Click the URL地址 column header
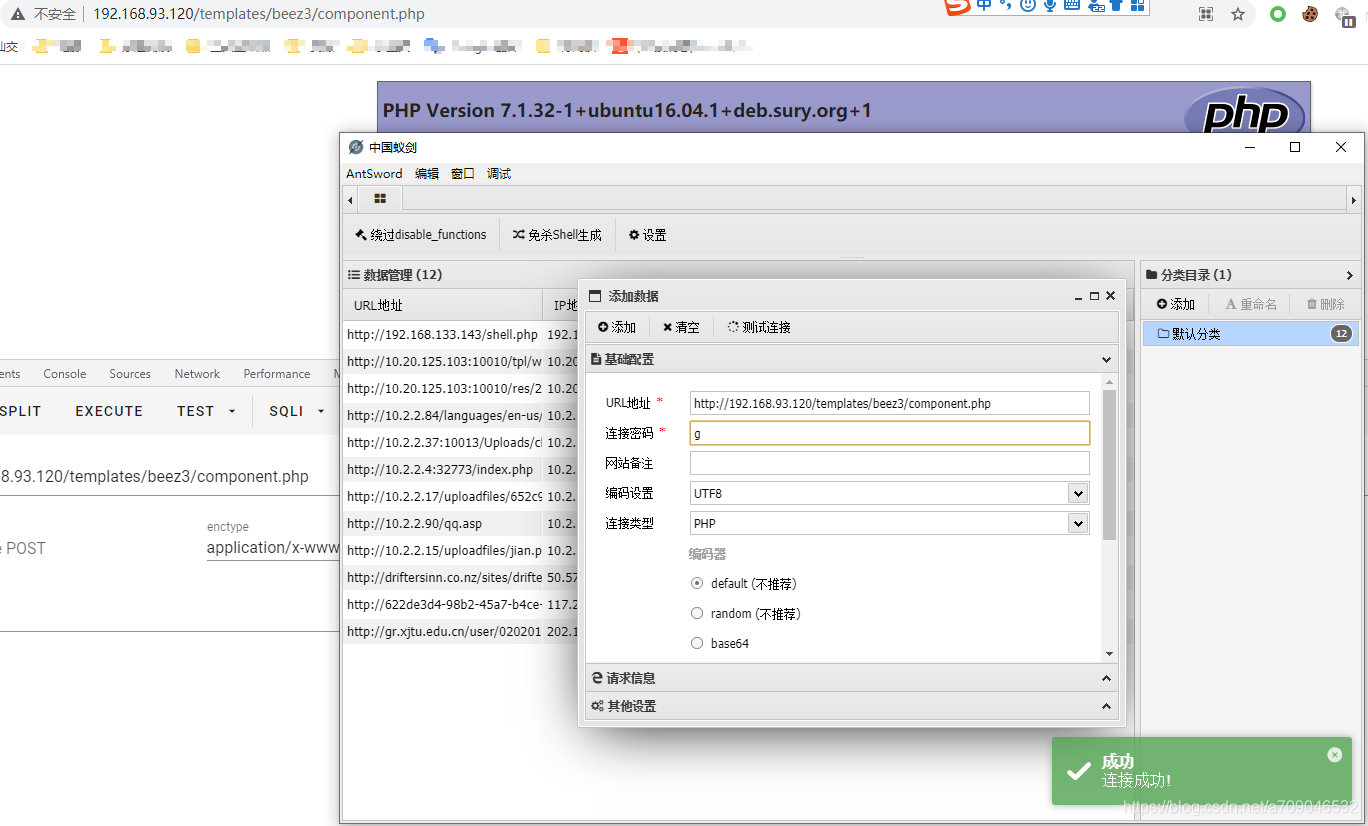1368x826 pixels. (442, 305)
